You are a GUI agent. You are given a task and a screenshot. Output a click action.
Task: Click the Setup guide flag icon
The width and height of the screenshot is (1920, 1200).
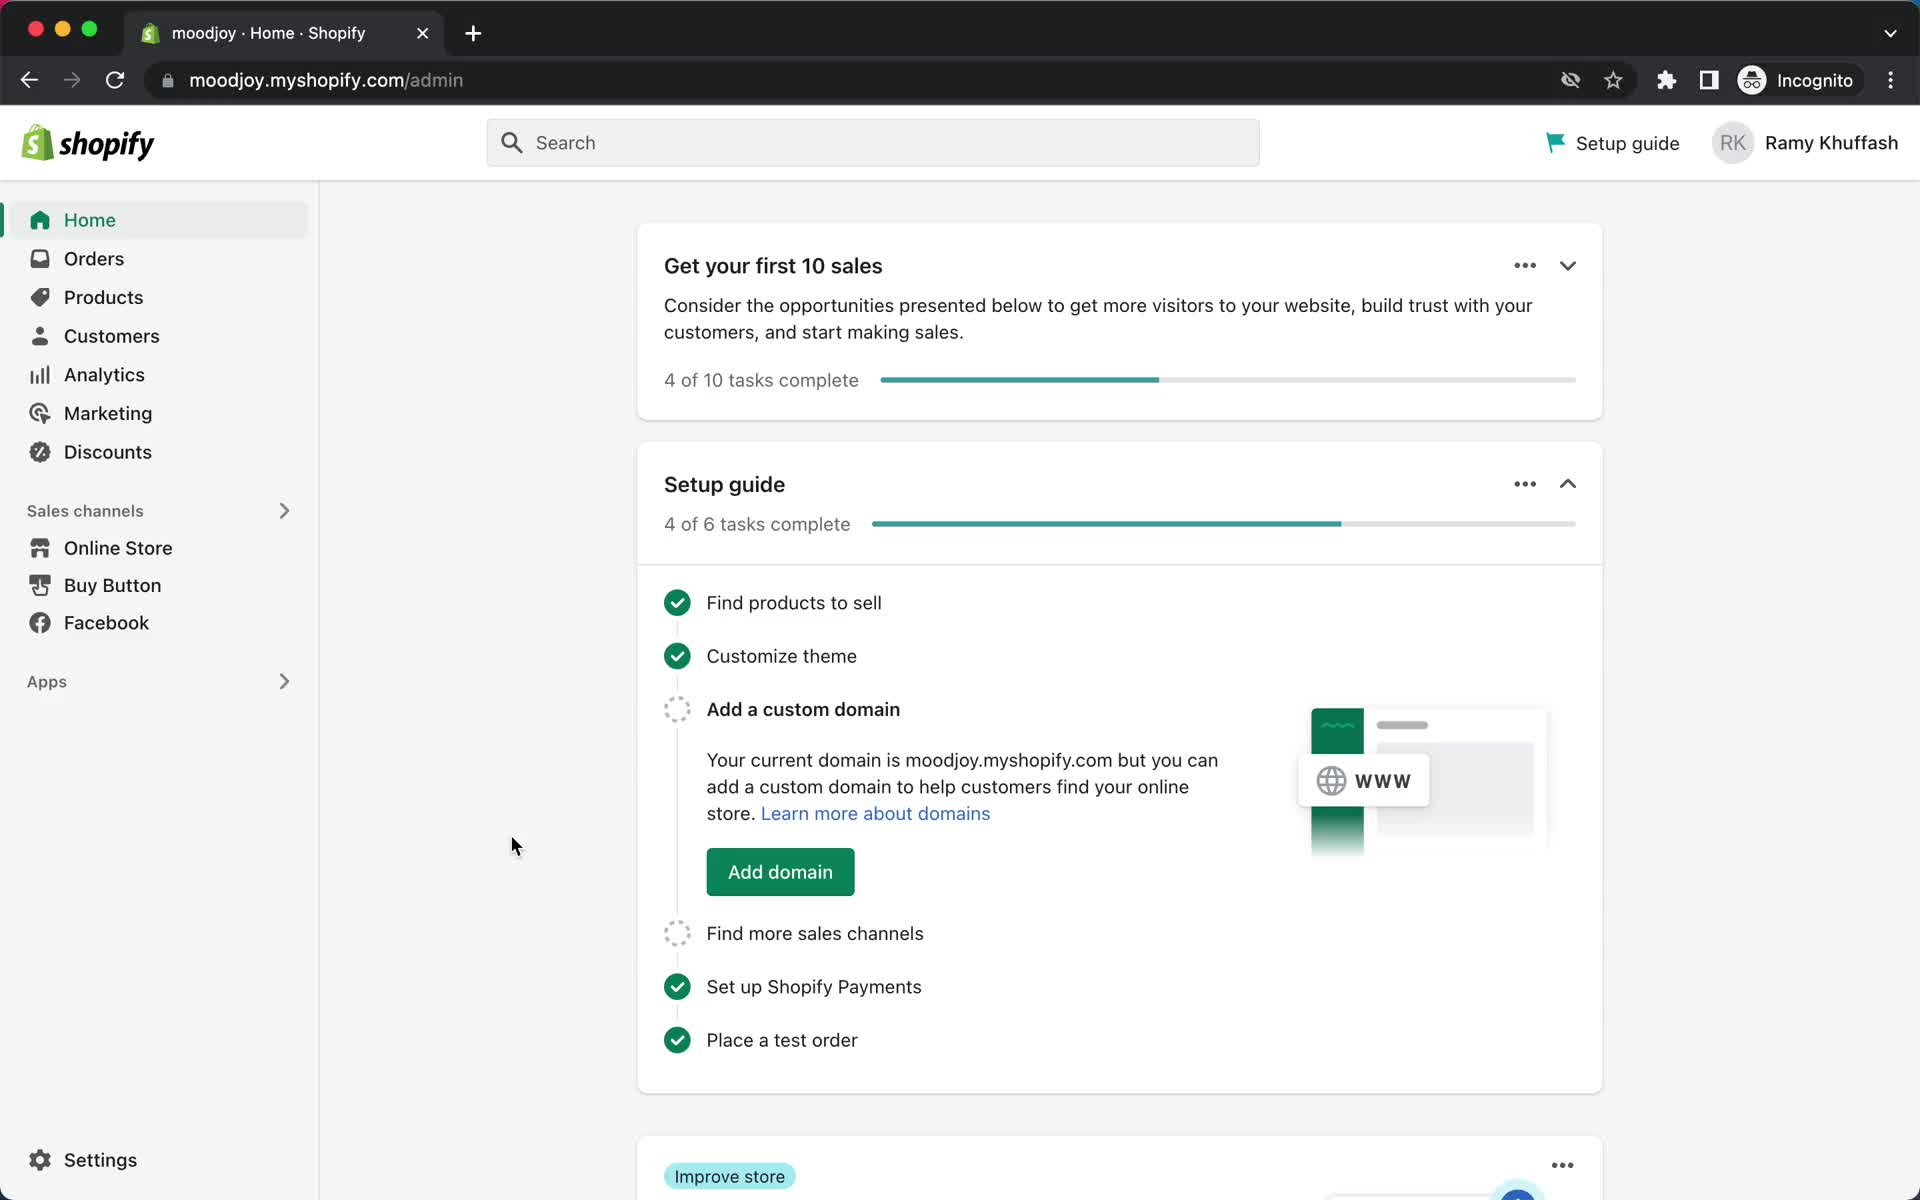point(1555,143)
